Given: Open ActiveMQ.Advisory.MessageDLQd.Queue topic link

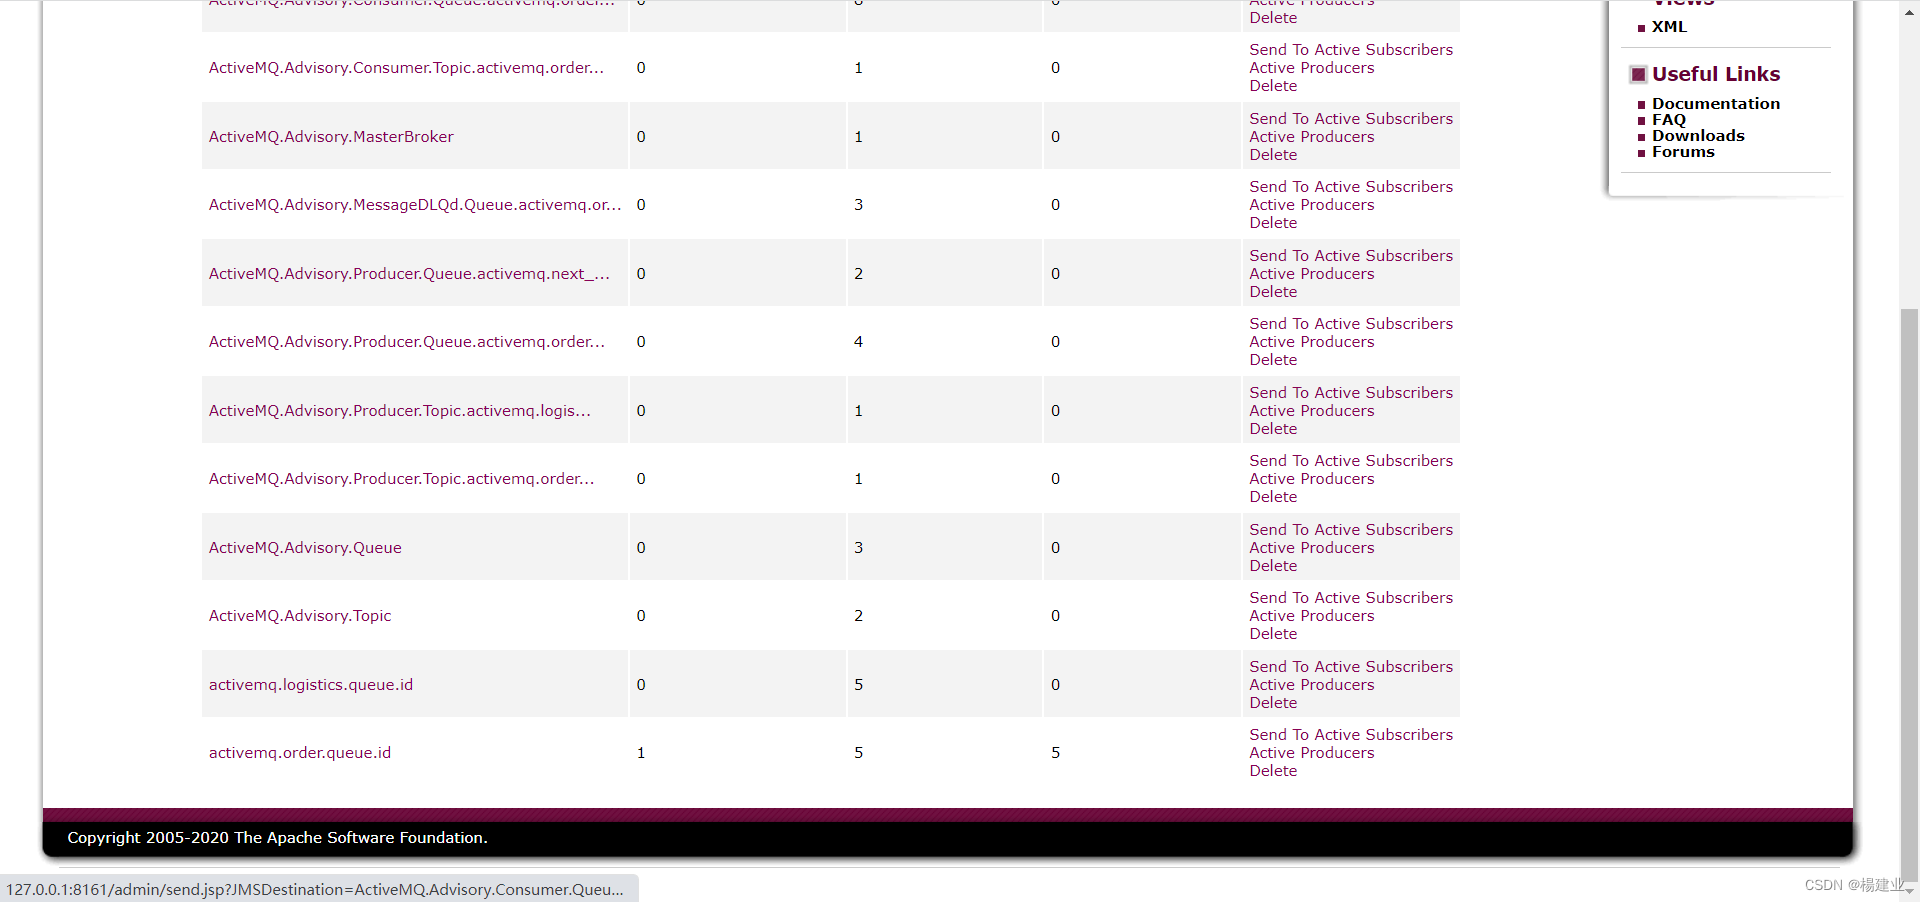Looking at the screenshot, I should pos(415,205).
